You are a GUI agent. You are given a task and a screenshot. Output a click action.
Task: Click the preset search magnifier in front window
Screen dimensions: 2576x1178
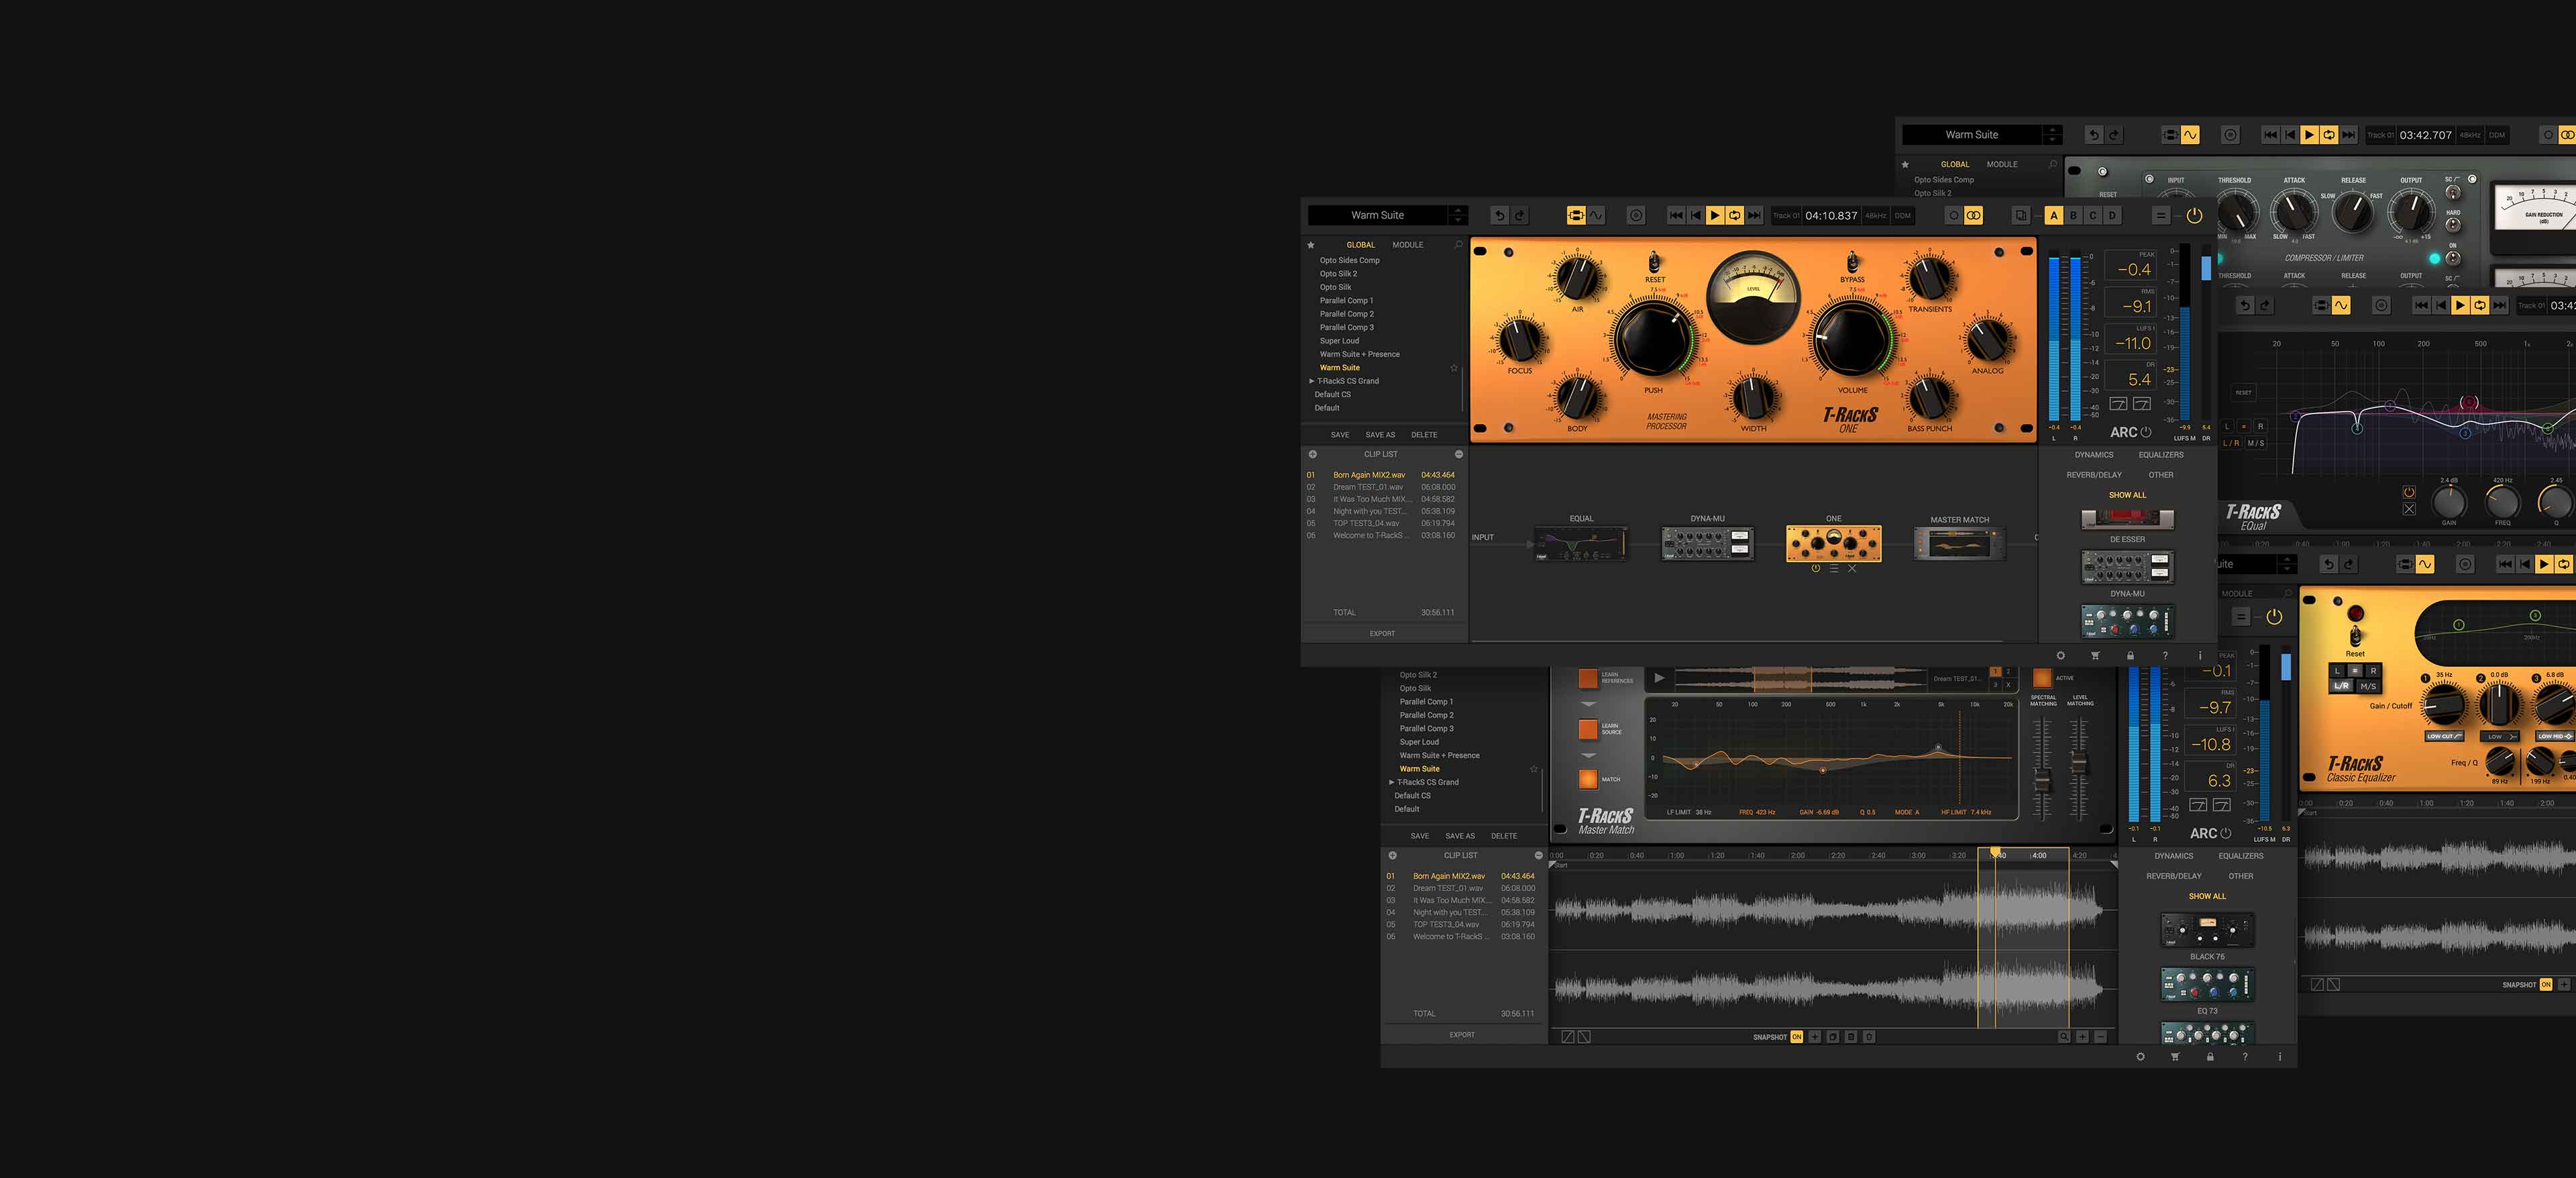[1458, 245]
